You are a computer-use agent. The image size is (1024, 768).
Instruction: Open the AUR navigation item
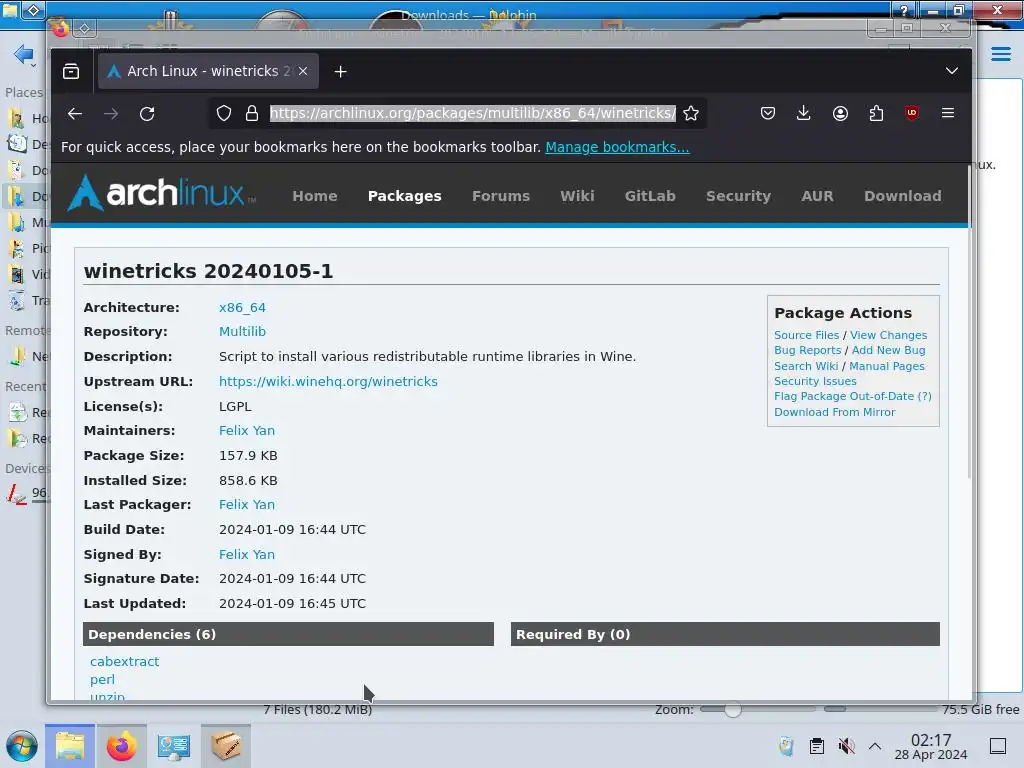click(818, 196)
